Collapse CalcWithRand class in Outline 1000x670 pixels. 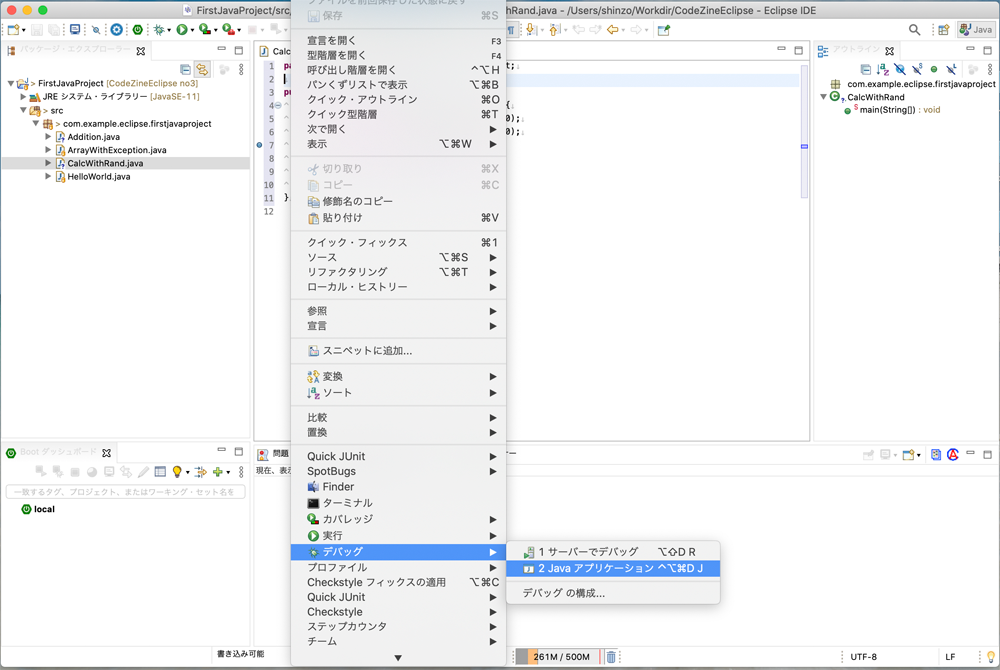point(823,97)
